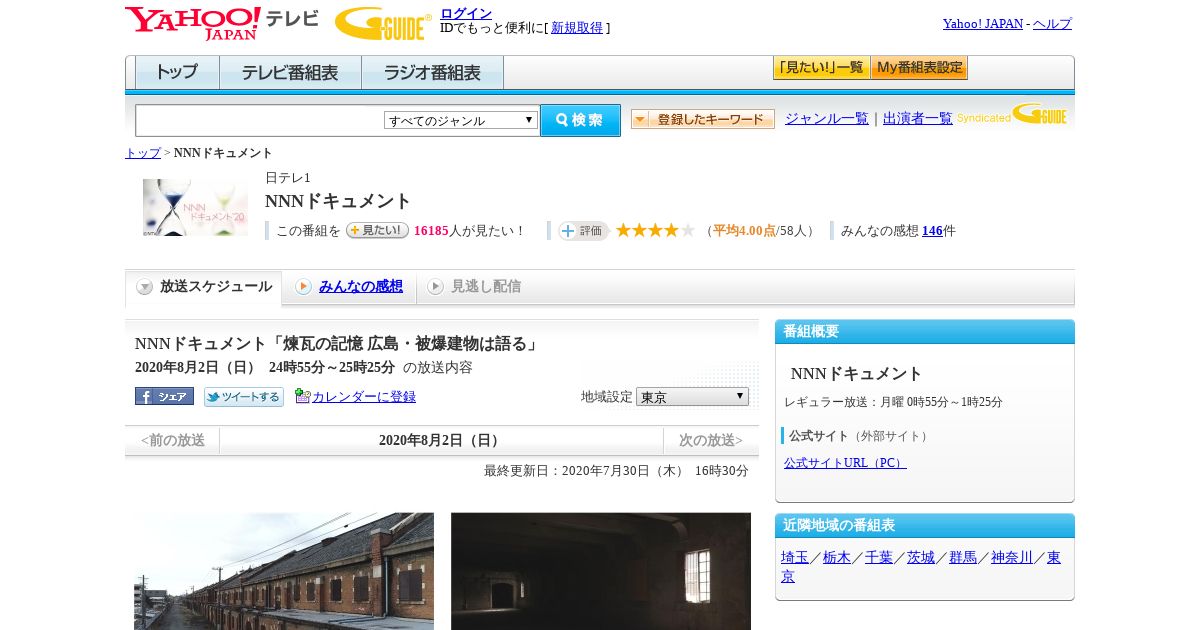
Task: Open 公式サイトURL（PC） link
Action: pos(845,463)
